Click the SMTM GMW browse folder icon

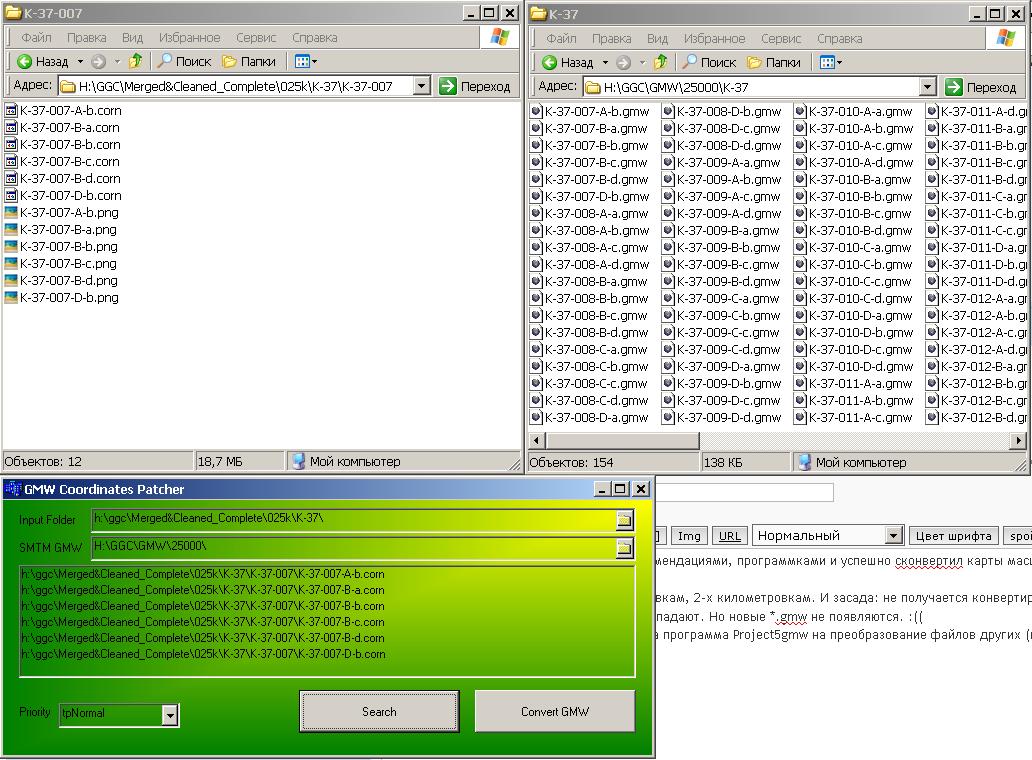[x=624, y=547]
